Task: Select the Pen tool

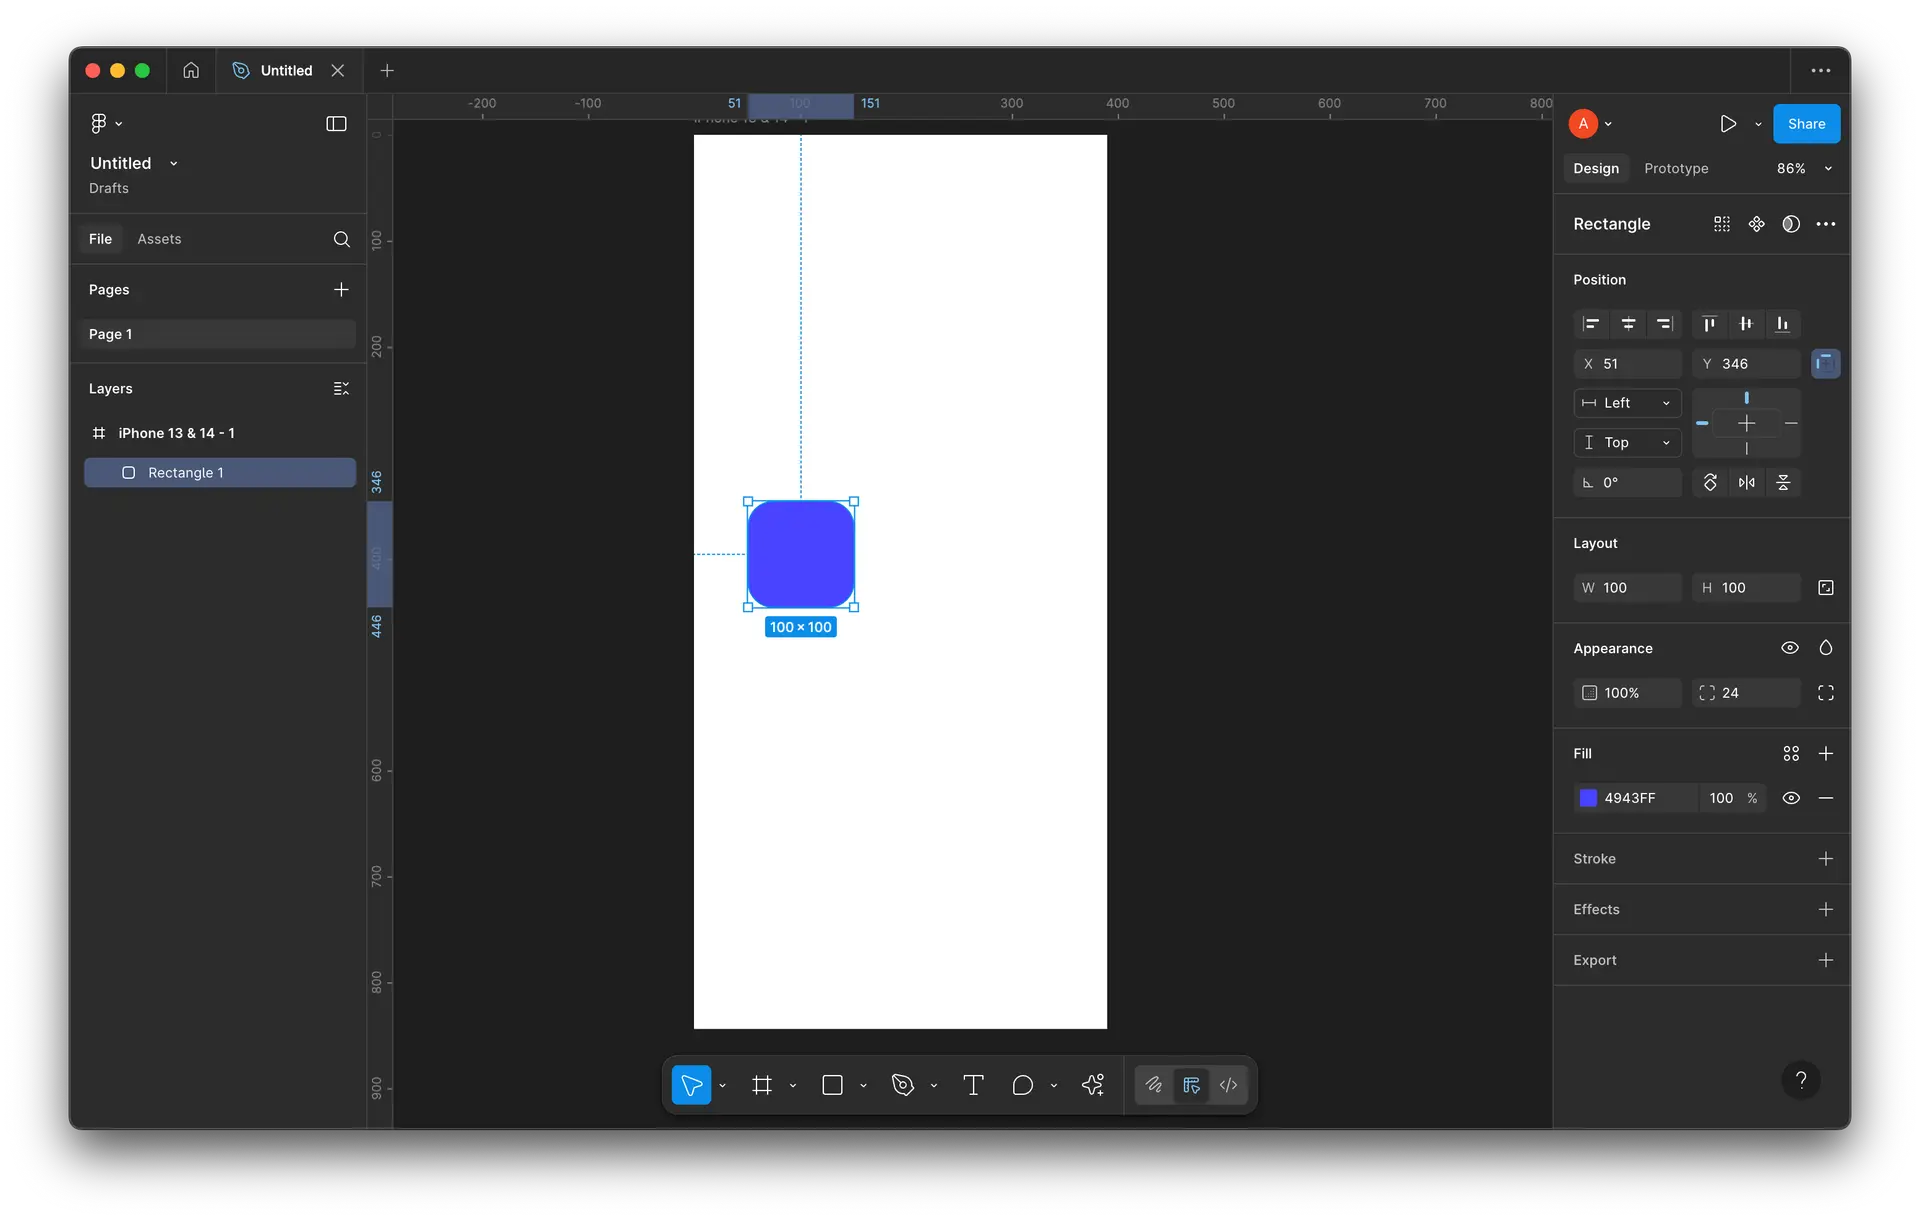Action: [x=903, y=1085]
